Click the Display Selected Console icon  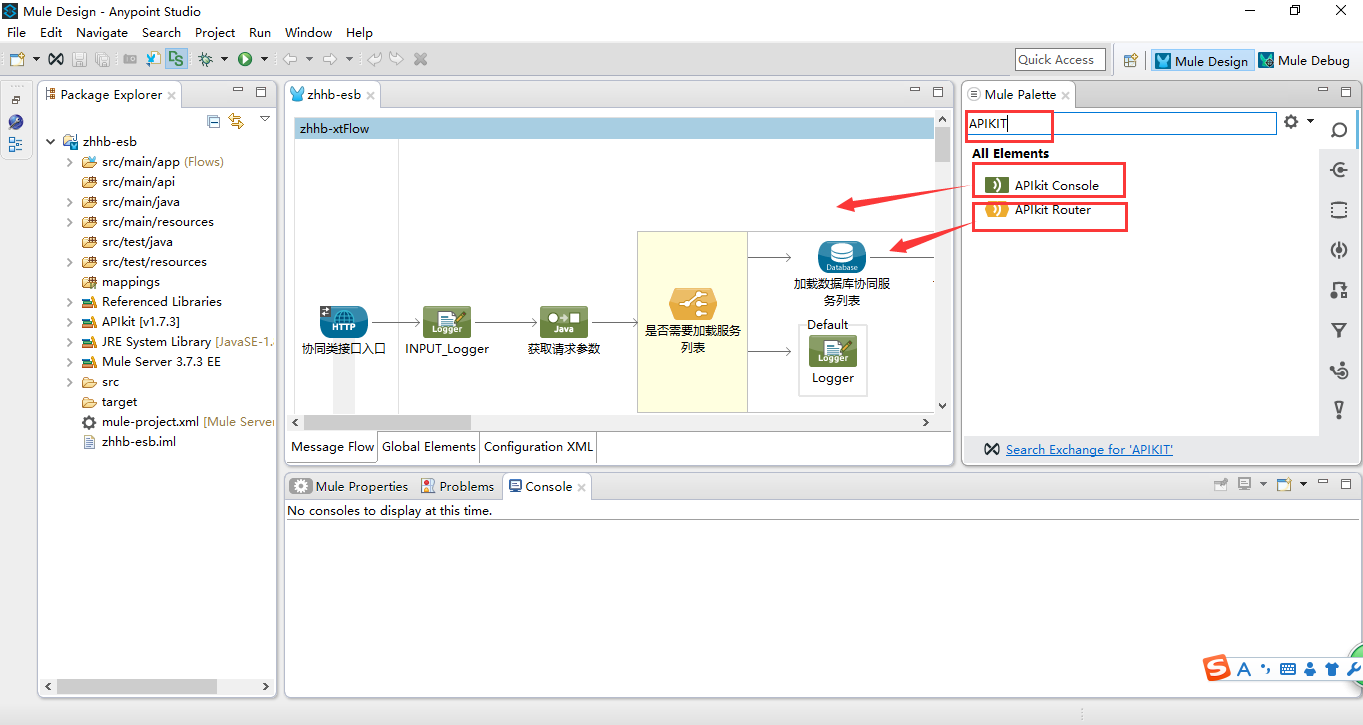1244,485
